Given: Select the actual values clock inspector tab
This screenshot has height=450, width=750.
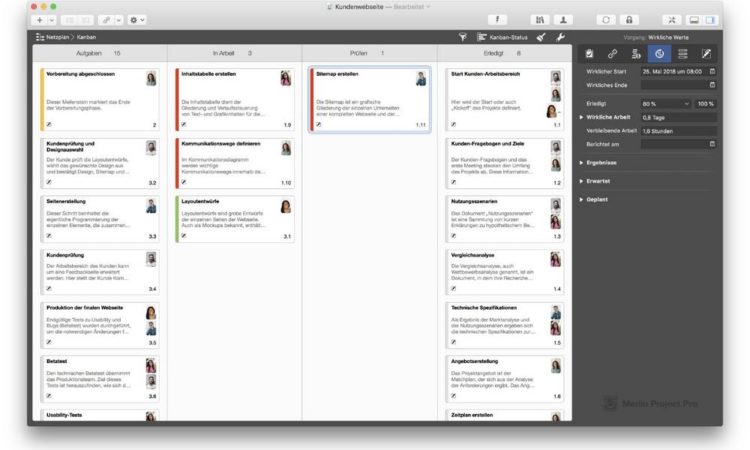Looking at the screenshot, I should pos(659,53).
